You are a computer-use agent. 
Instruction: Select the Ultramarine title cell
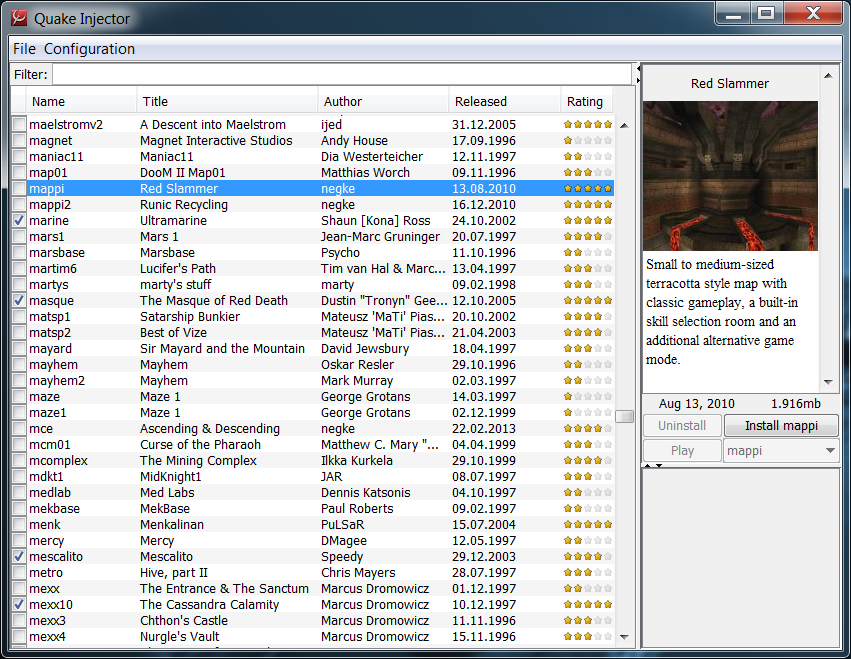coord(173,220)
